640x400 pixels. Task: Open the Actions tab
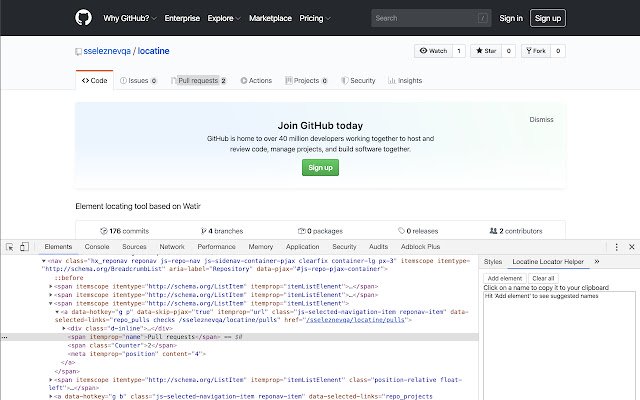[x=256, y=80]
